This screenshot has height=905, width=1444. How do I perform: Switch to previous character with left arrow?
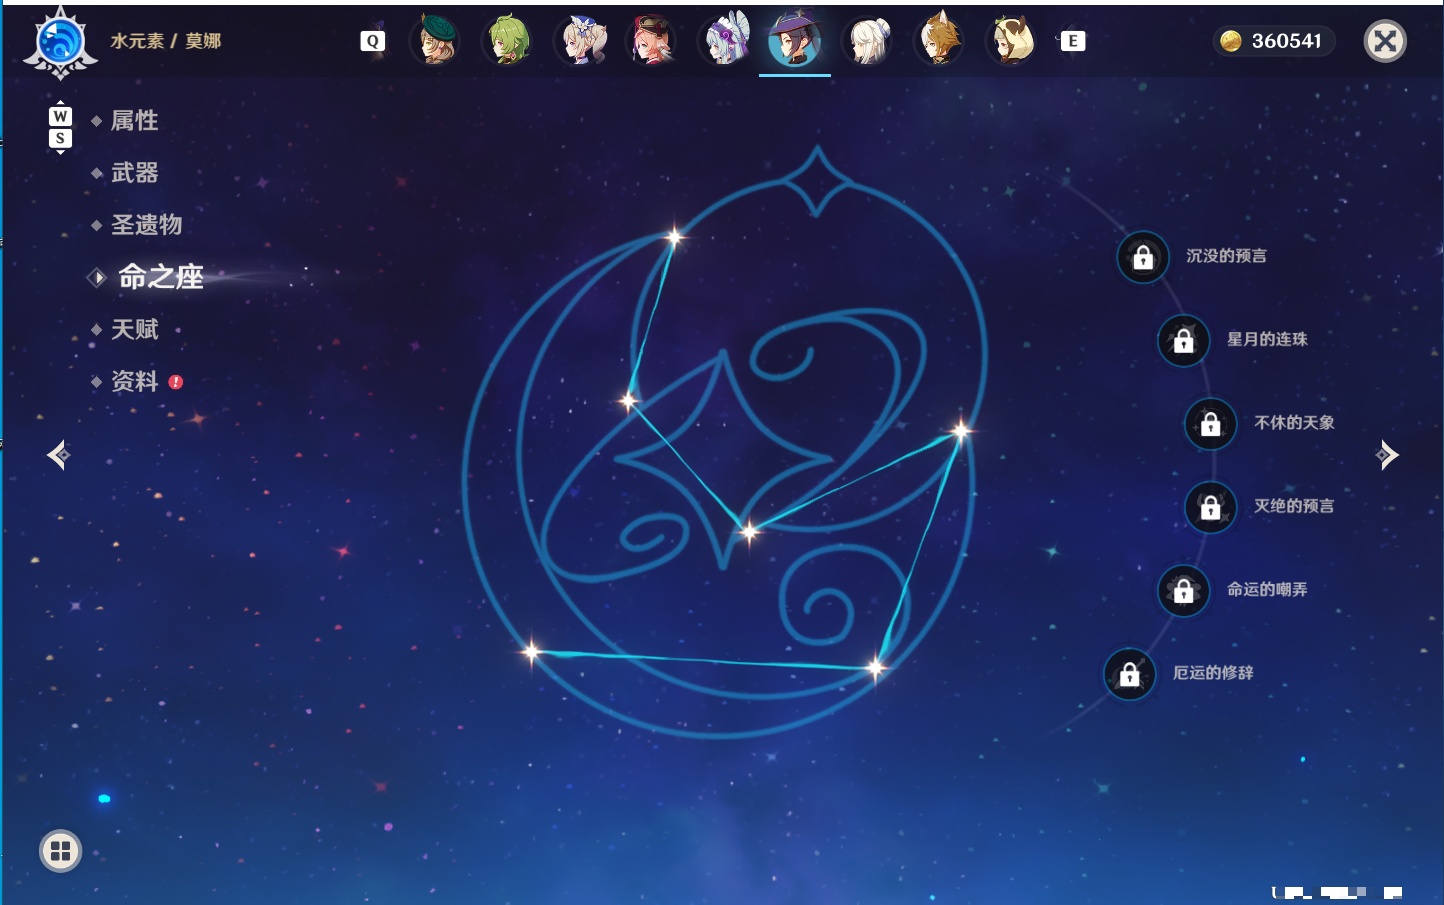58,455
